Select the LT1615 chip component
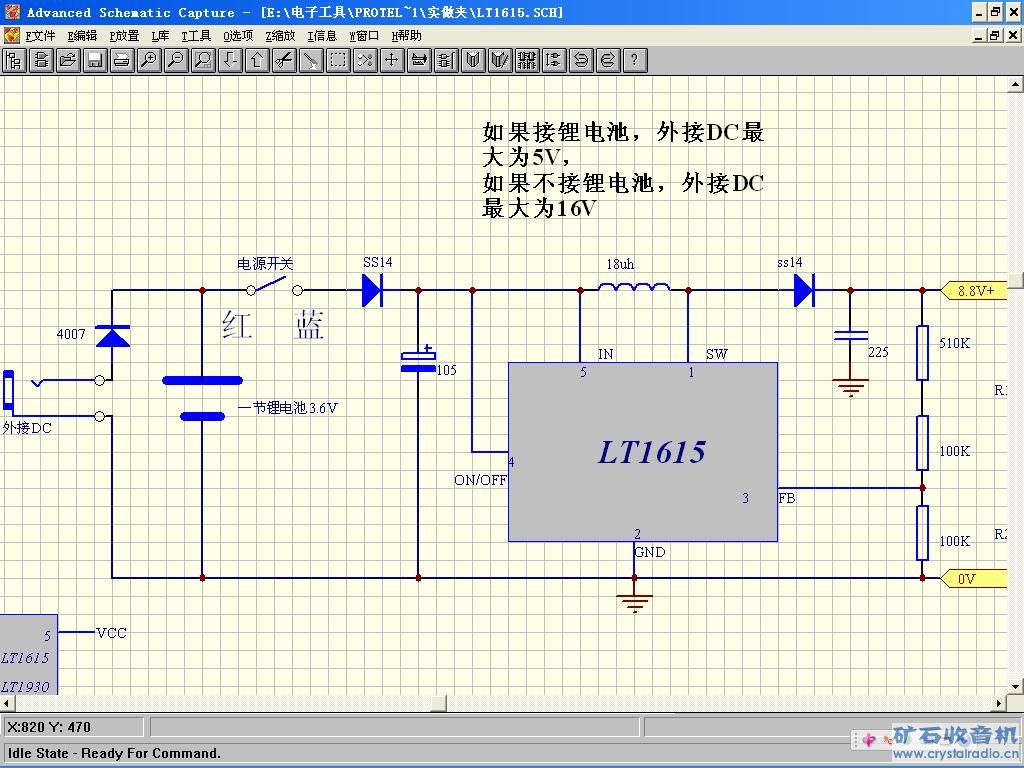Viewport: 1024px width, 768px height. (x=643, y=452)
